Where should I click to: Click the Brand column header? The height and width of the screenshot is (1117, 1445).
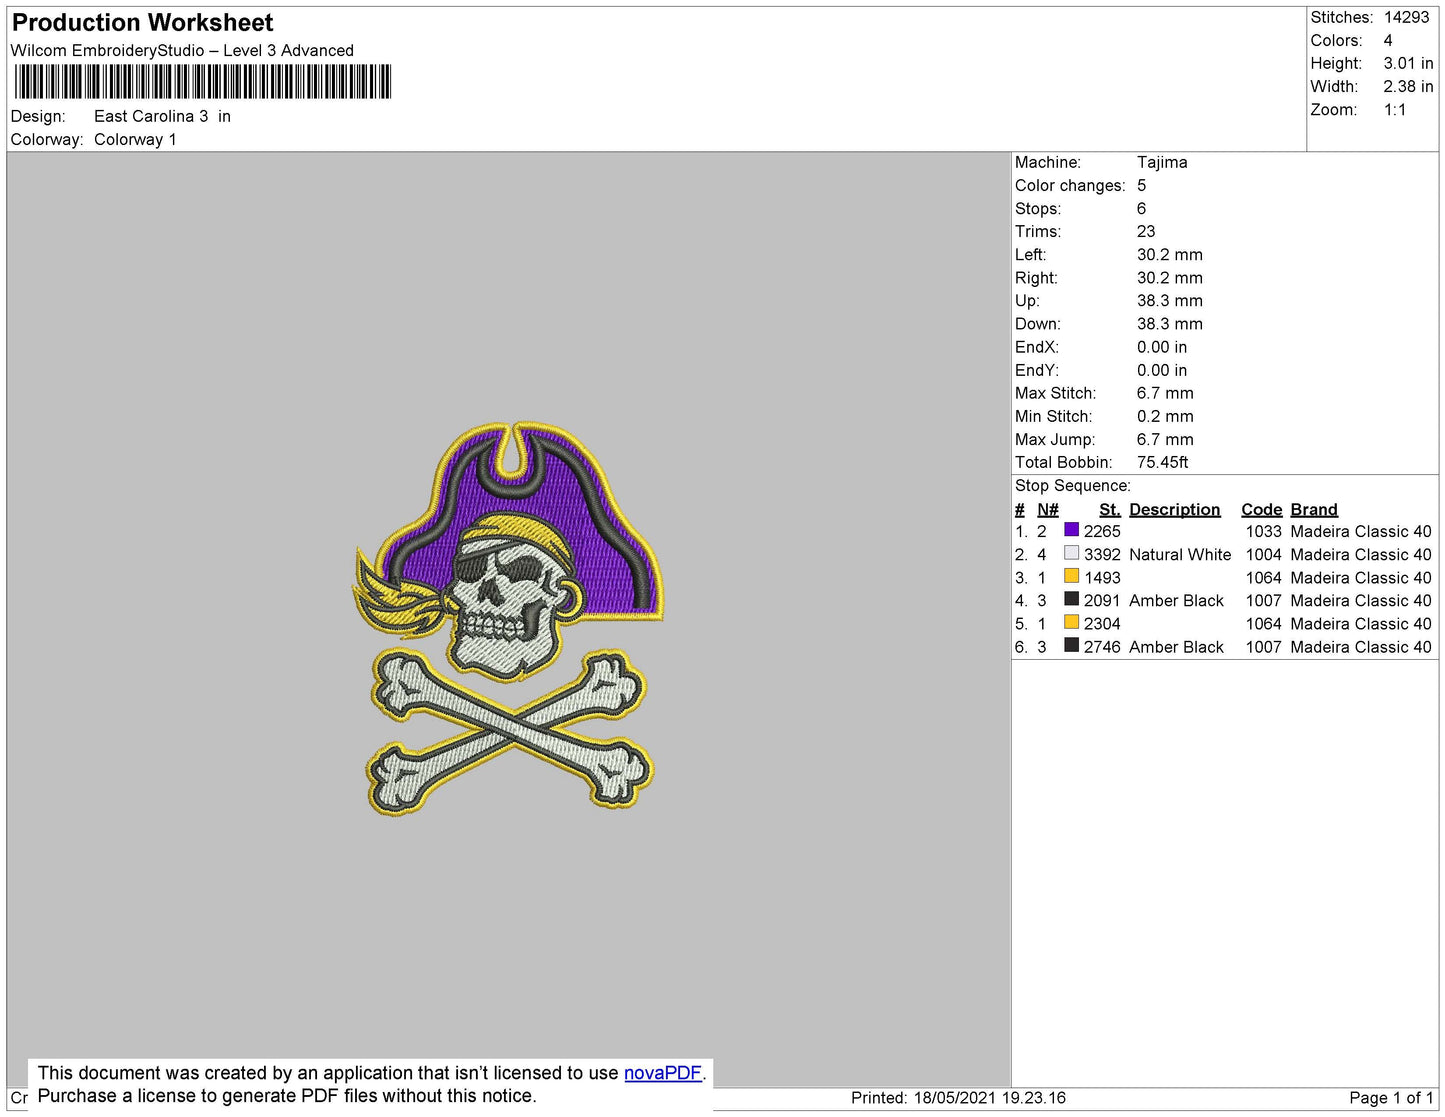1314,509
